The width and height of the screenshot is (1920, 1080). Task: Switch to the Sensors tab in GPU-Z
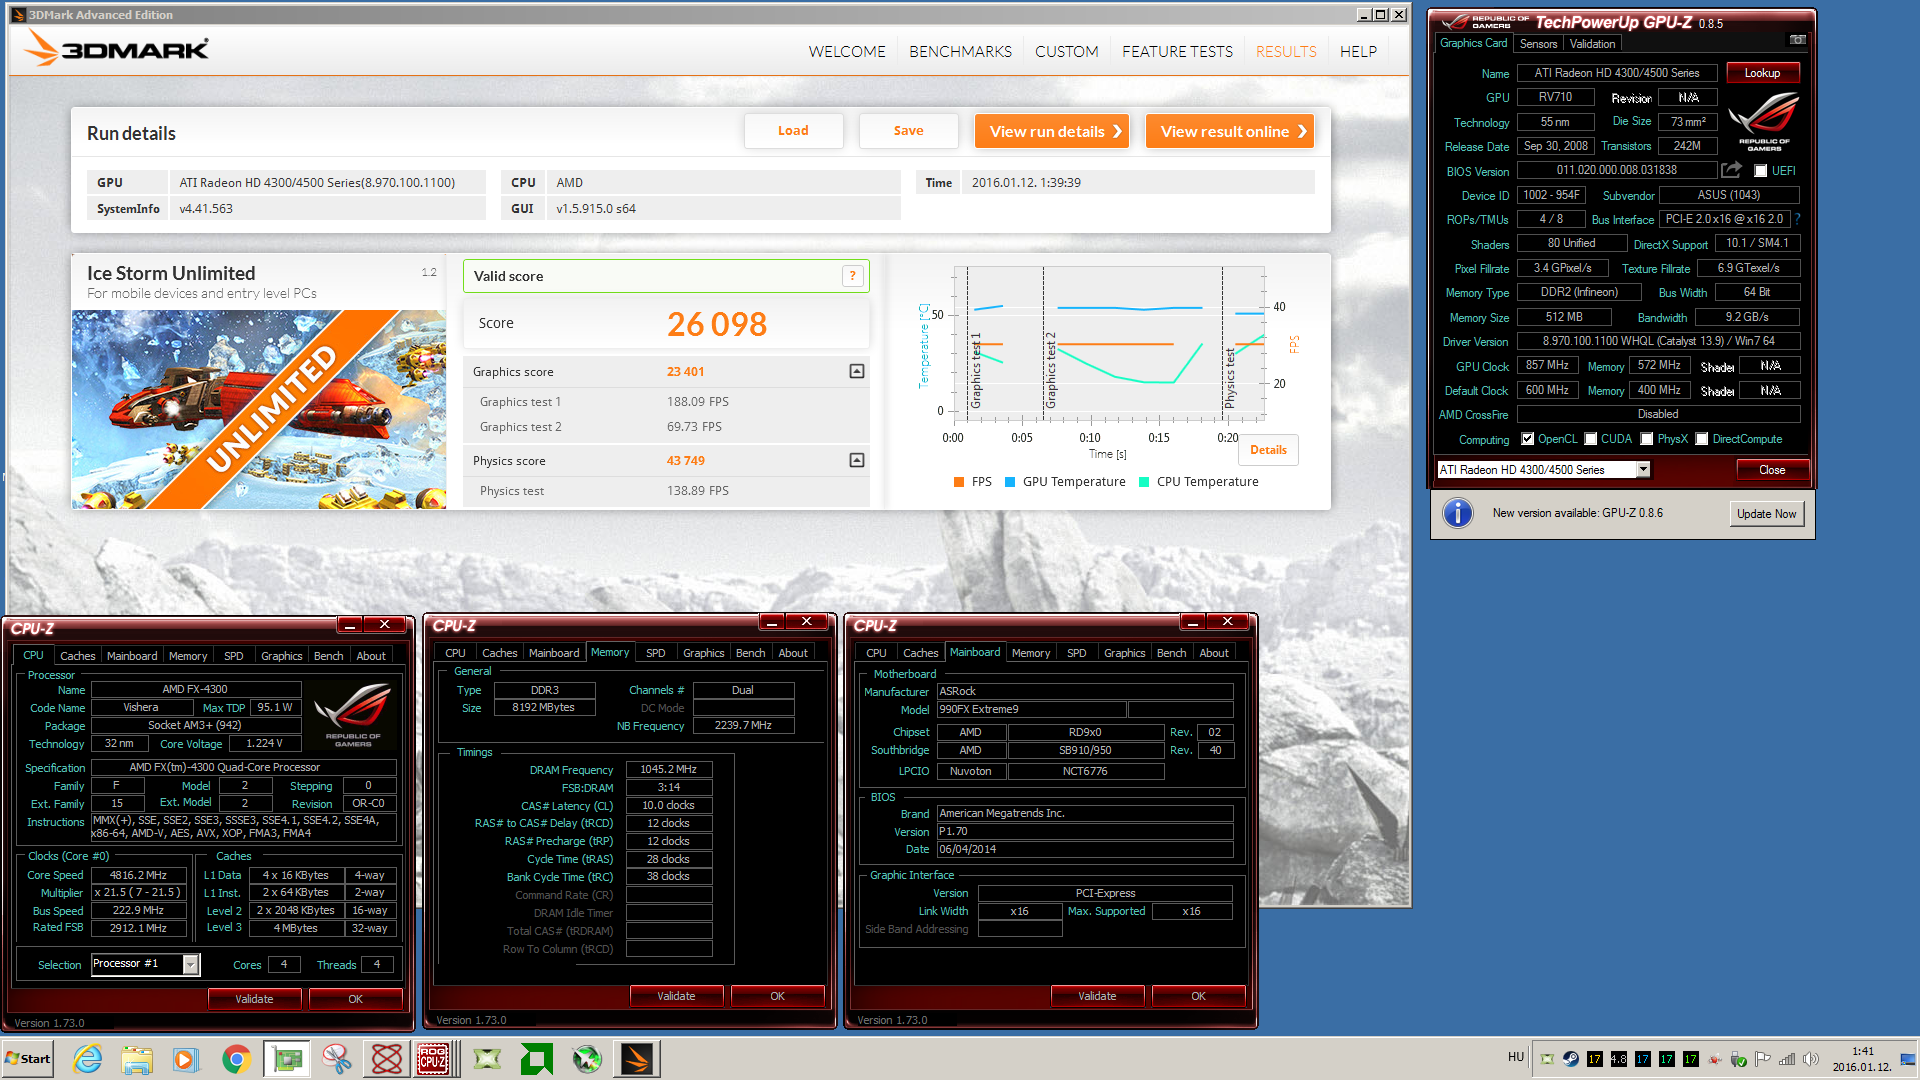(1538, 44)
